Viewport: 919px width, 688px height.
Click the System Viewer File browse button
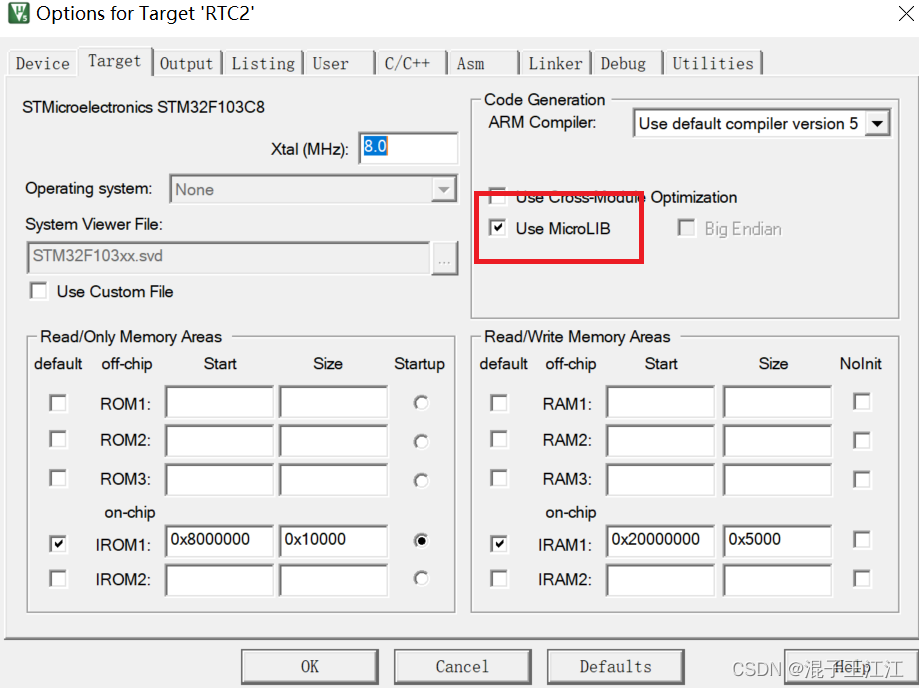(444, 258)
